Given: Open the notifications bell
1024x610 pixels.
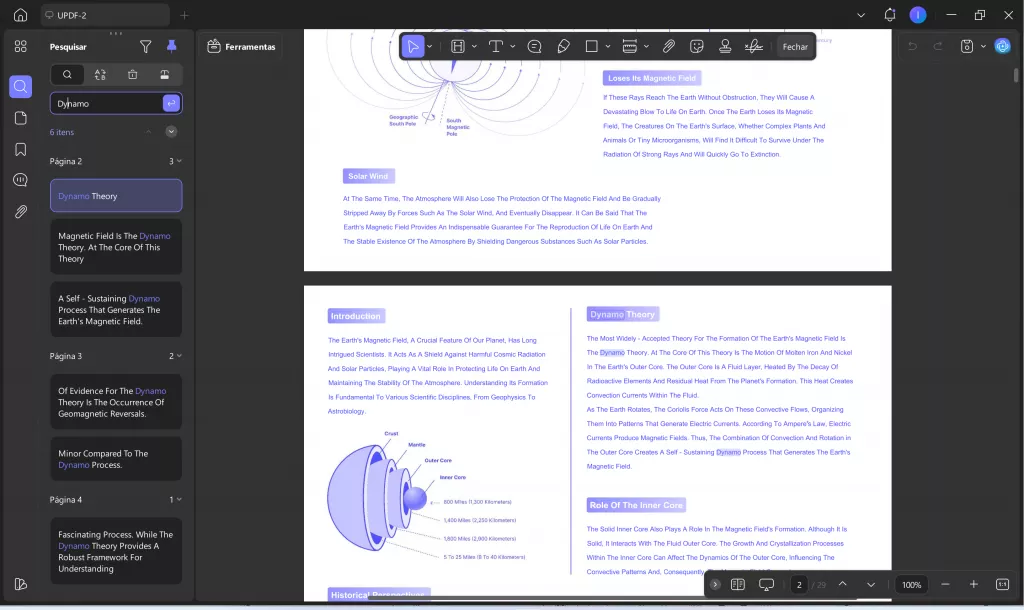Looking at the screenshot, I should (889, 14).
